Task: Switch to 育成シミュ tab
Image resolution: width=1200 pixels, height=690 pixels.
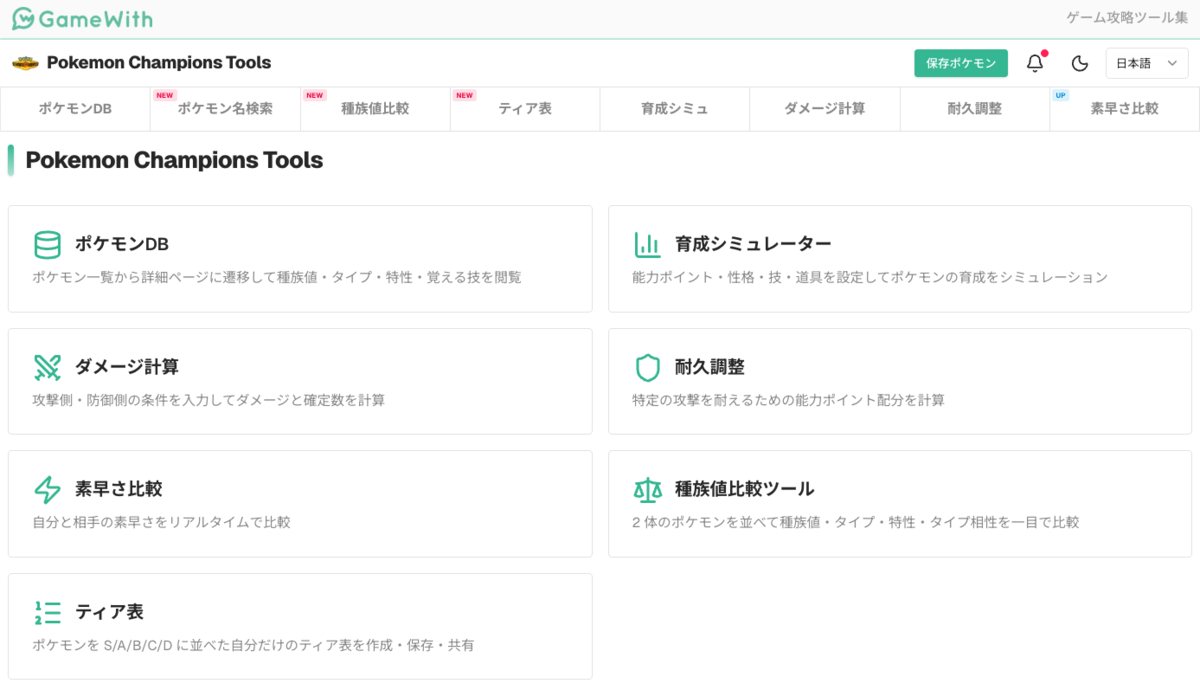Action: point(675,109)
